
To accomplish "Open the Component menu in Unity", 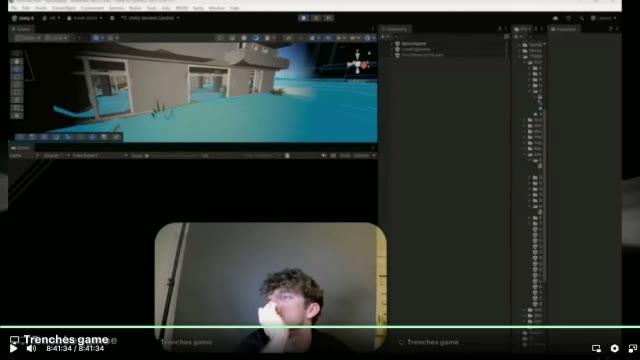I will (92, 8).
